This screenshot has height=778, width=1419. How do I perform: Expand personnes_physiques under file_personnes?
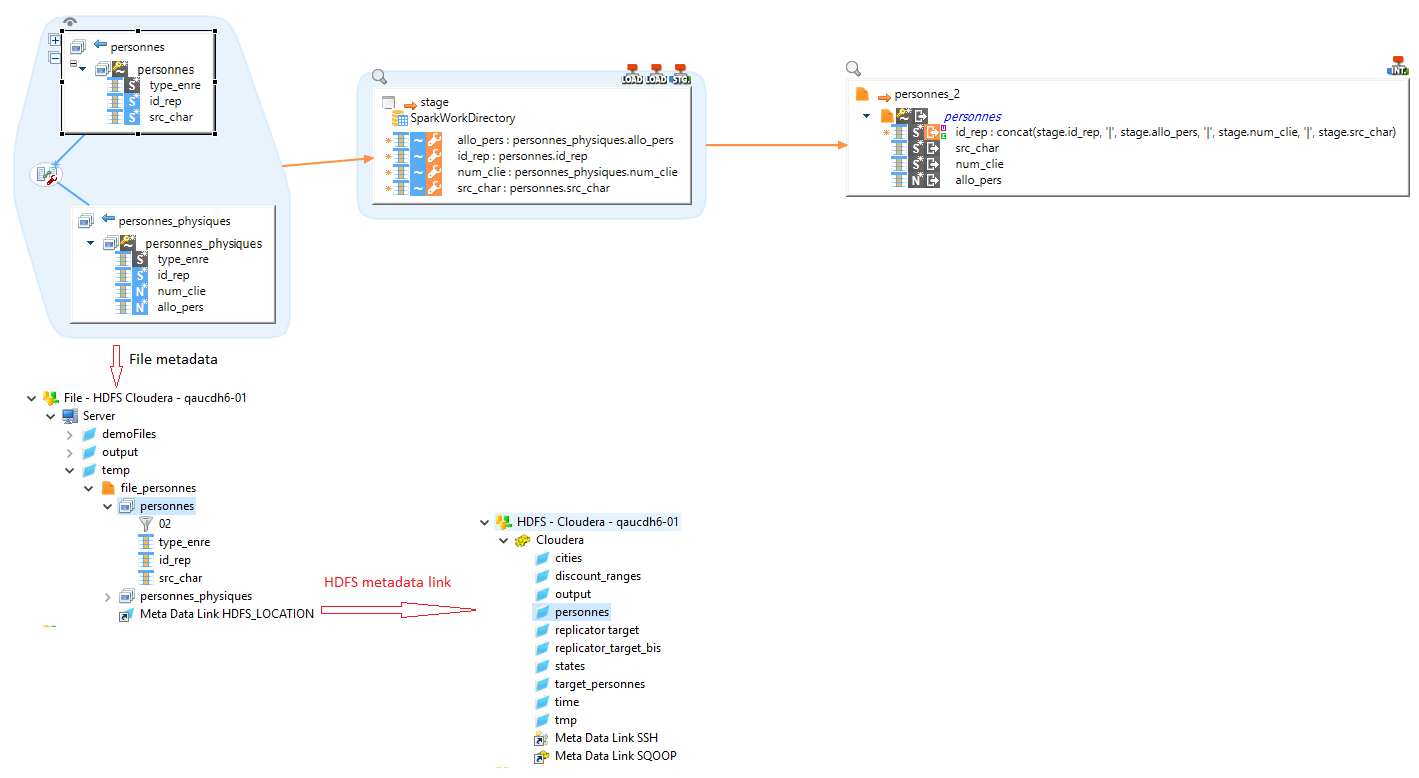[x=107, y=595]
